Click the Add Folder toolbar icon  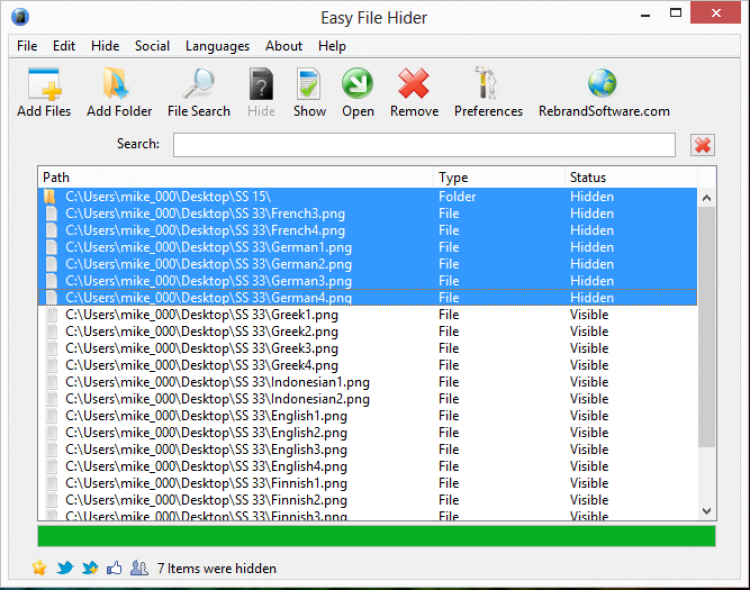tap(116, 84)
